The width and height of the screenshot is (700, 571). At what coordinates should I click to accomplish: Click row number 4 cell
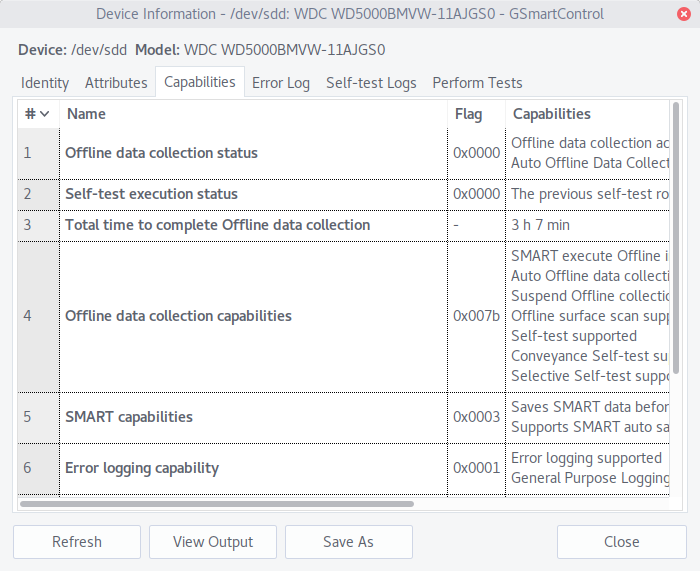(38, 316)
